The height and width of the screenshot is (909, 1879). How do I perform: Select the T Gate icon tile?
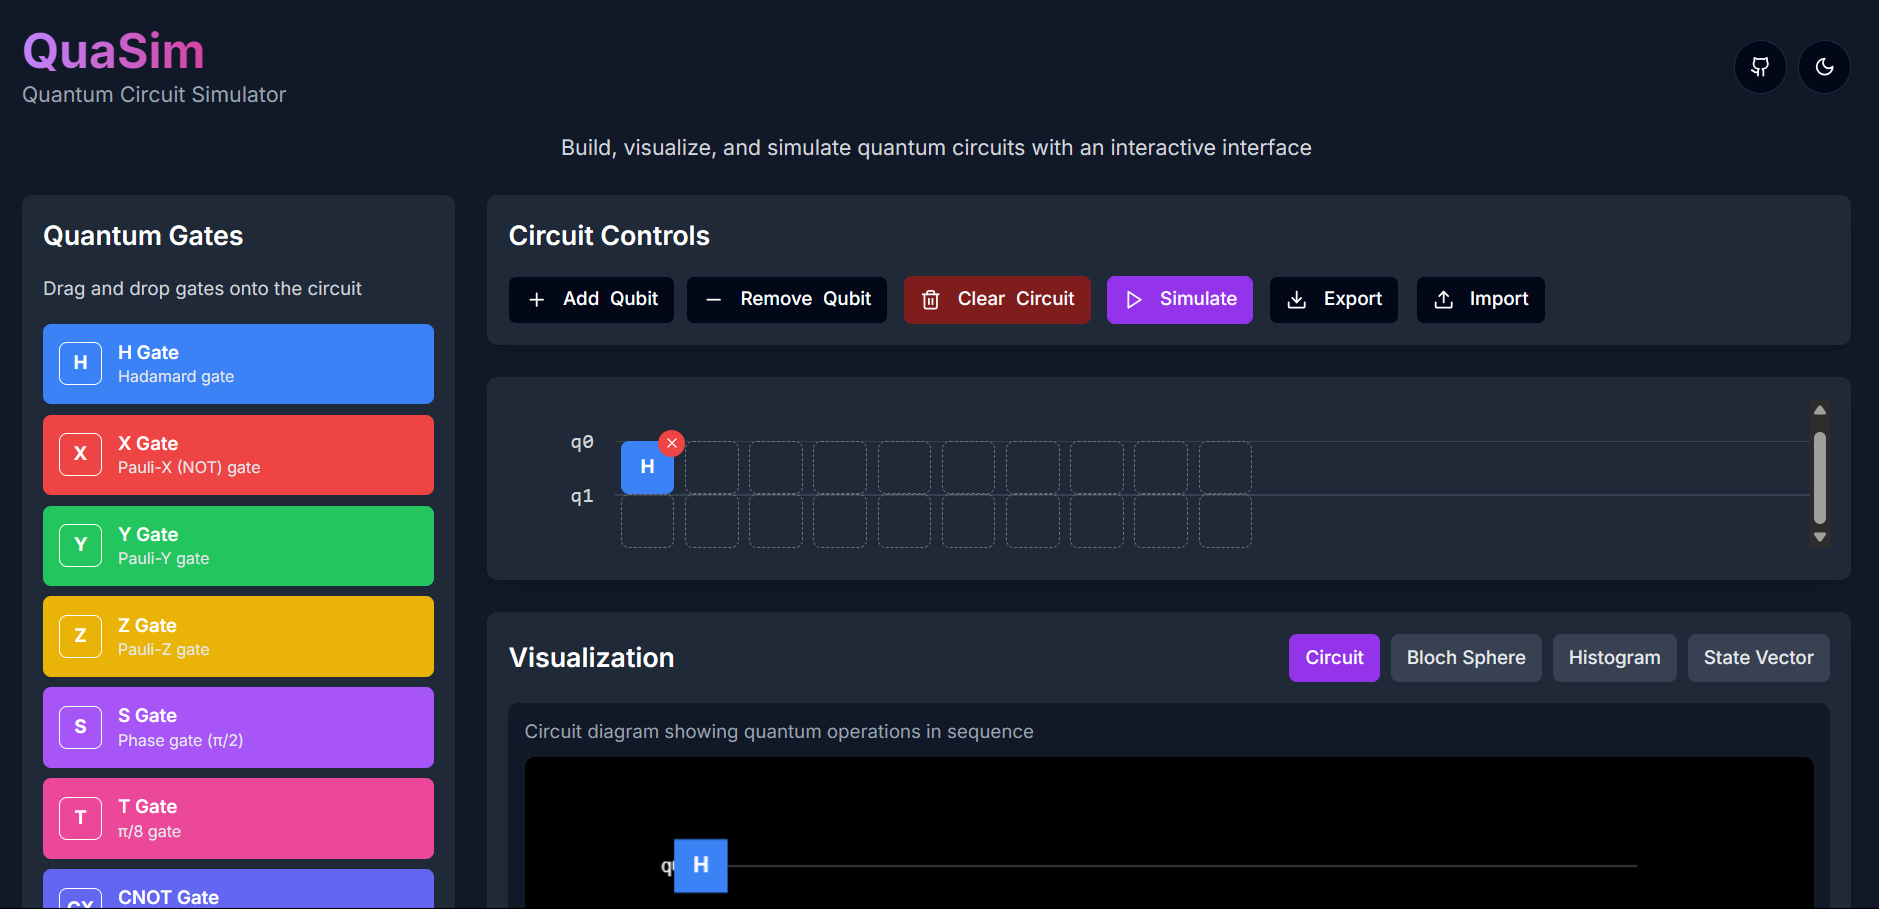coord(80,818)
